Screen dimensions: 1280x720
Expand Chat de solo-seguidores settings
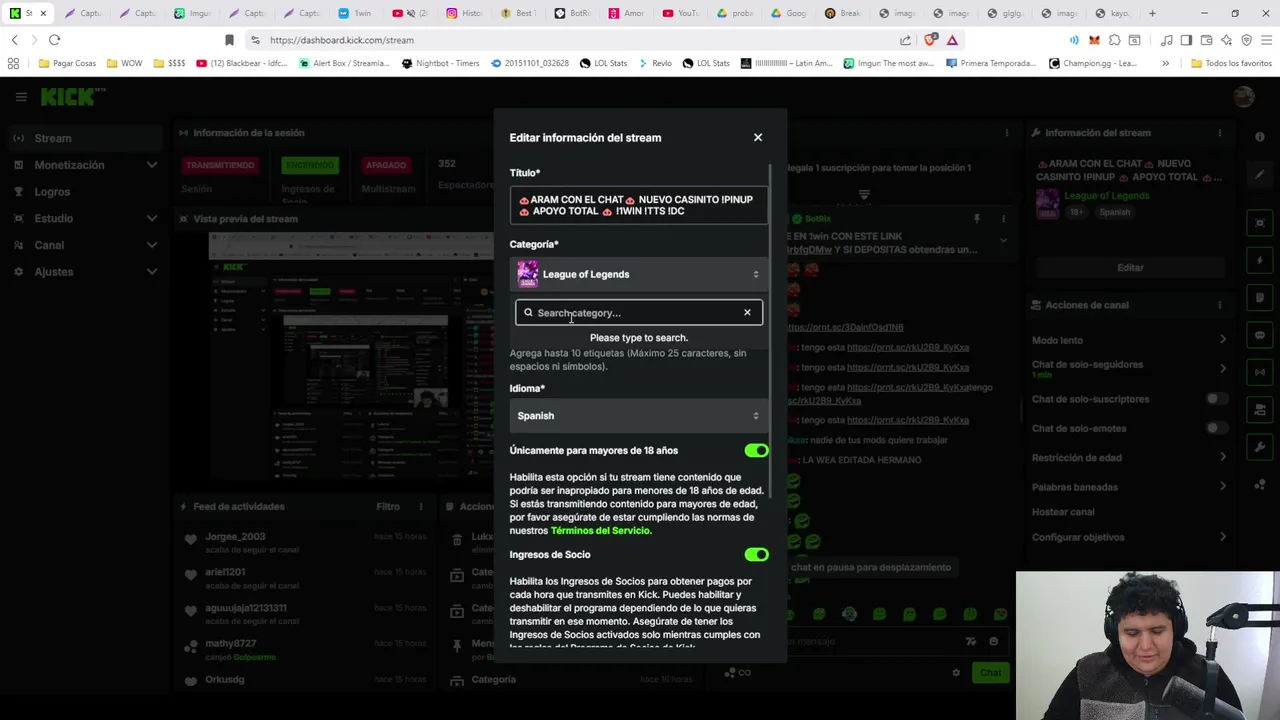coord(1129,368)
